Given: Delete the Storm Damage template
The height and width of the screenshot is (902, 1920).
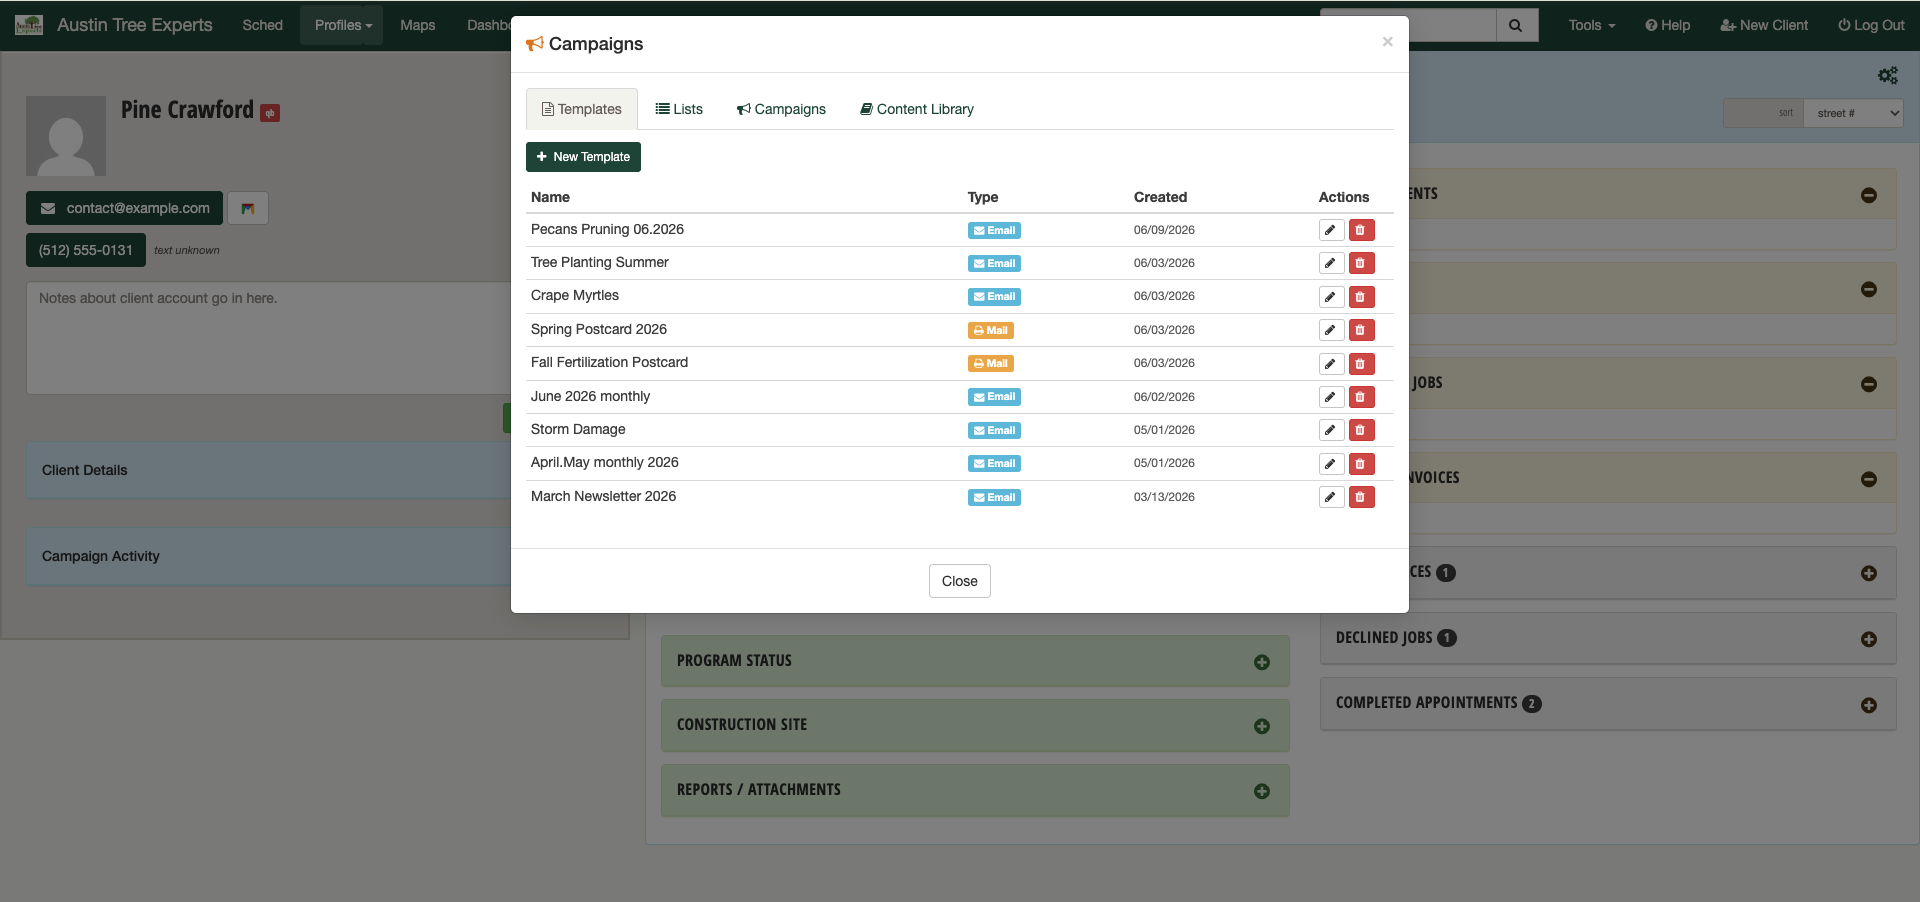Looking at the screenshot, I should 1361,430.
